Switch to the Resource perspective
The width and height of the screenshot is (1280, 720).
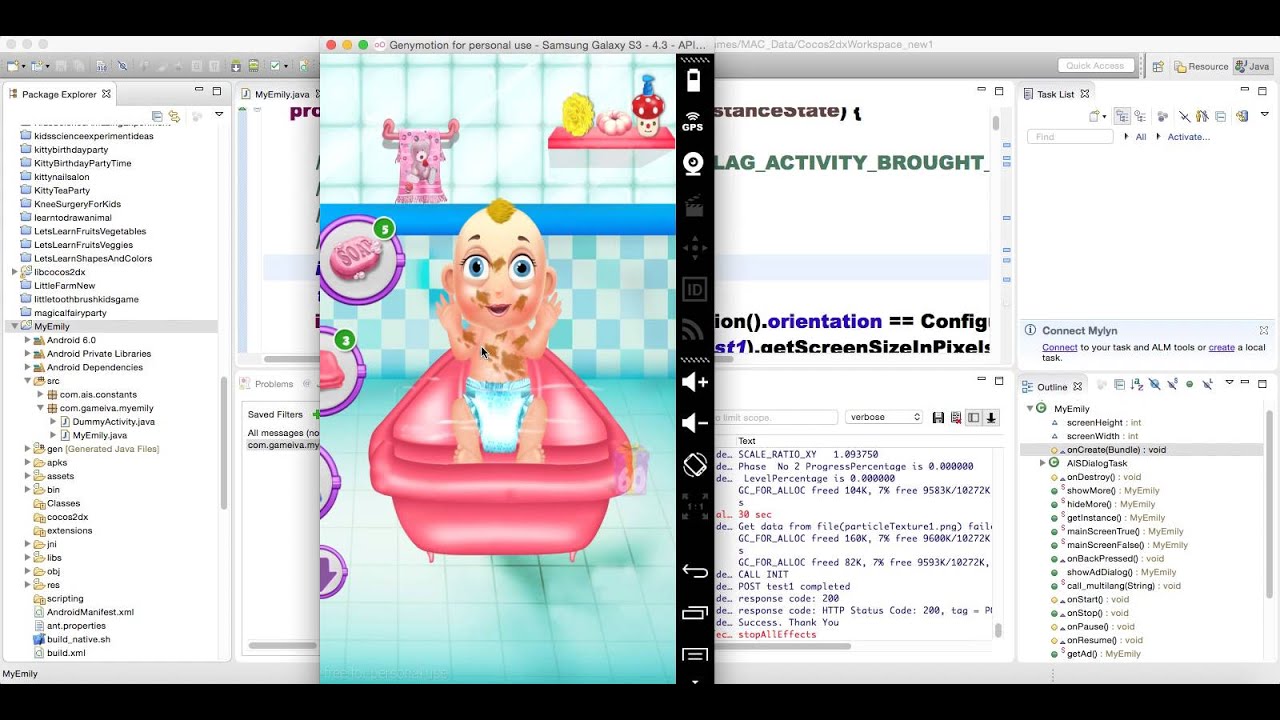click(1201, 66)
